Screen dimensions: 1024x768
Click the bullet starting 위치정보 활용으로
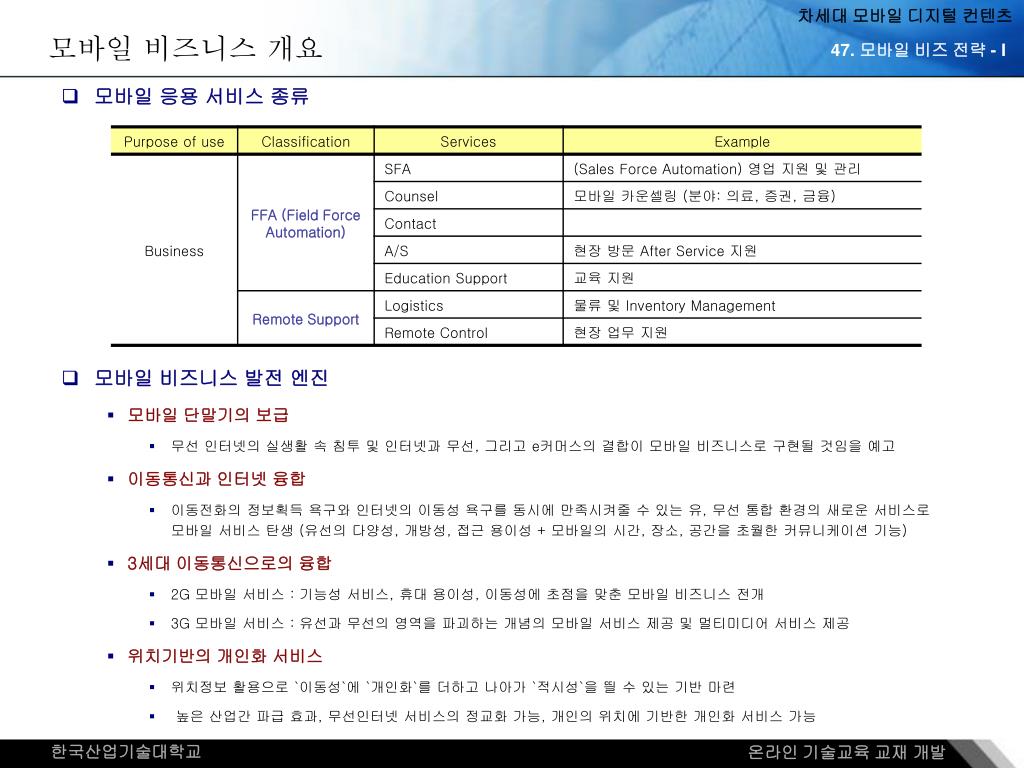tap(453, 687)
